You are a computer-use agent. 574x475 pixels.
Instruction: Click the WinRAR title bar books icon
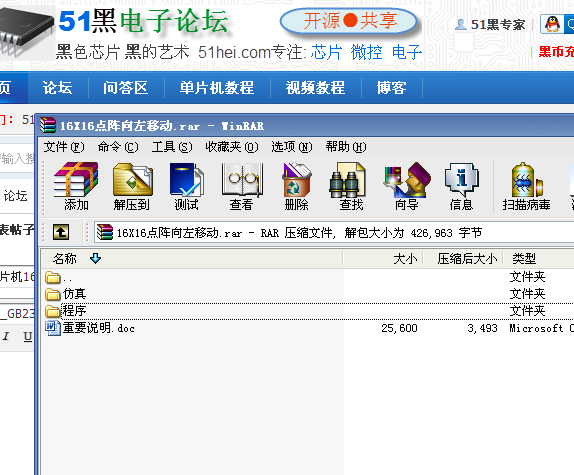(x=48, y=125)
